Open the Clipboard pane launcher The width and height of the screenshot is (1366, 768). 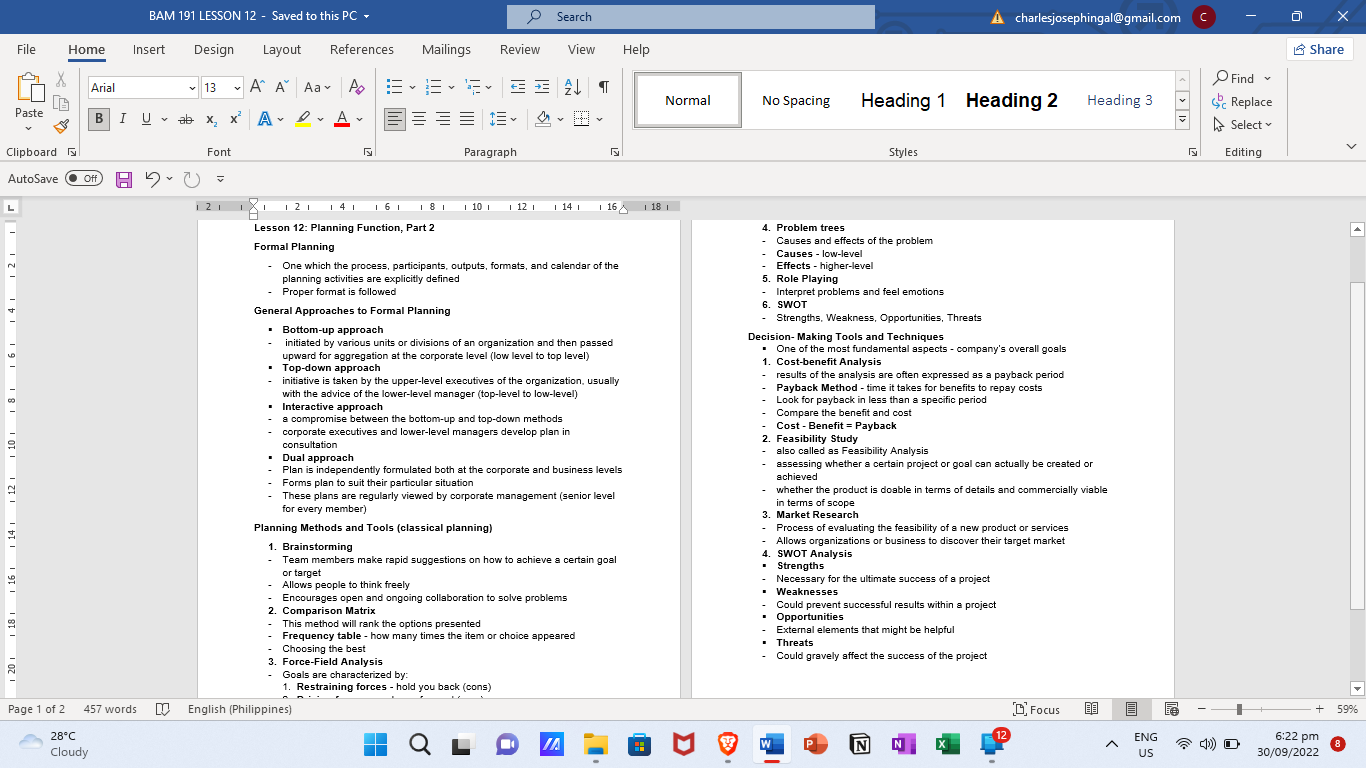tap(71, 153)
